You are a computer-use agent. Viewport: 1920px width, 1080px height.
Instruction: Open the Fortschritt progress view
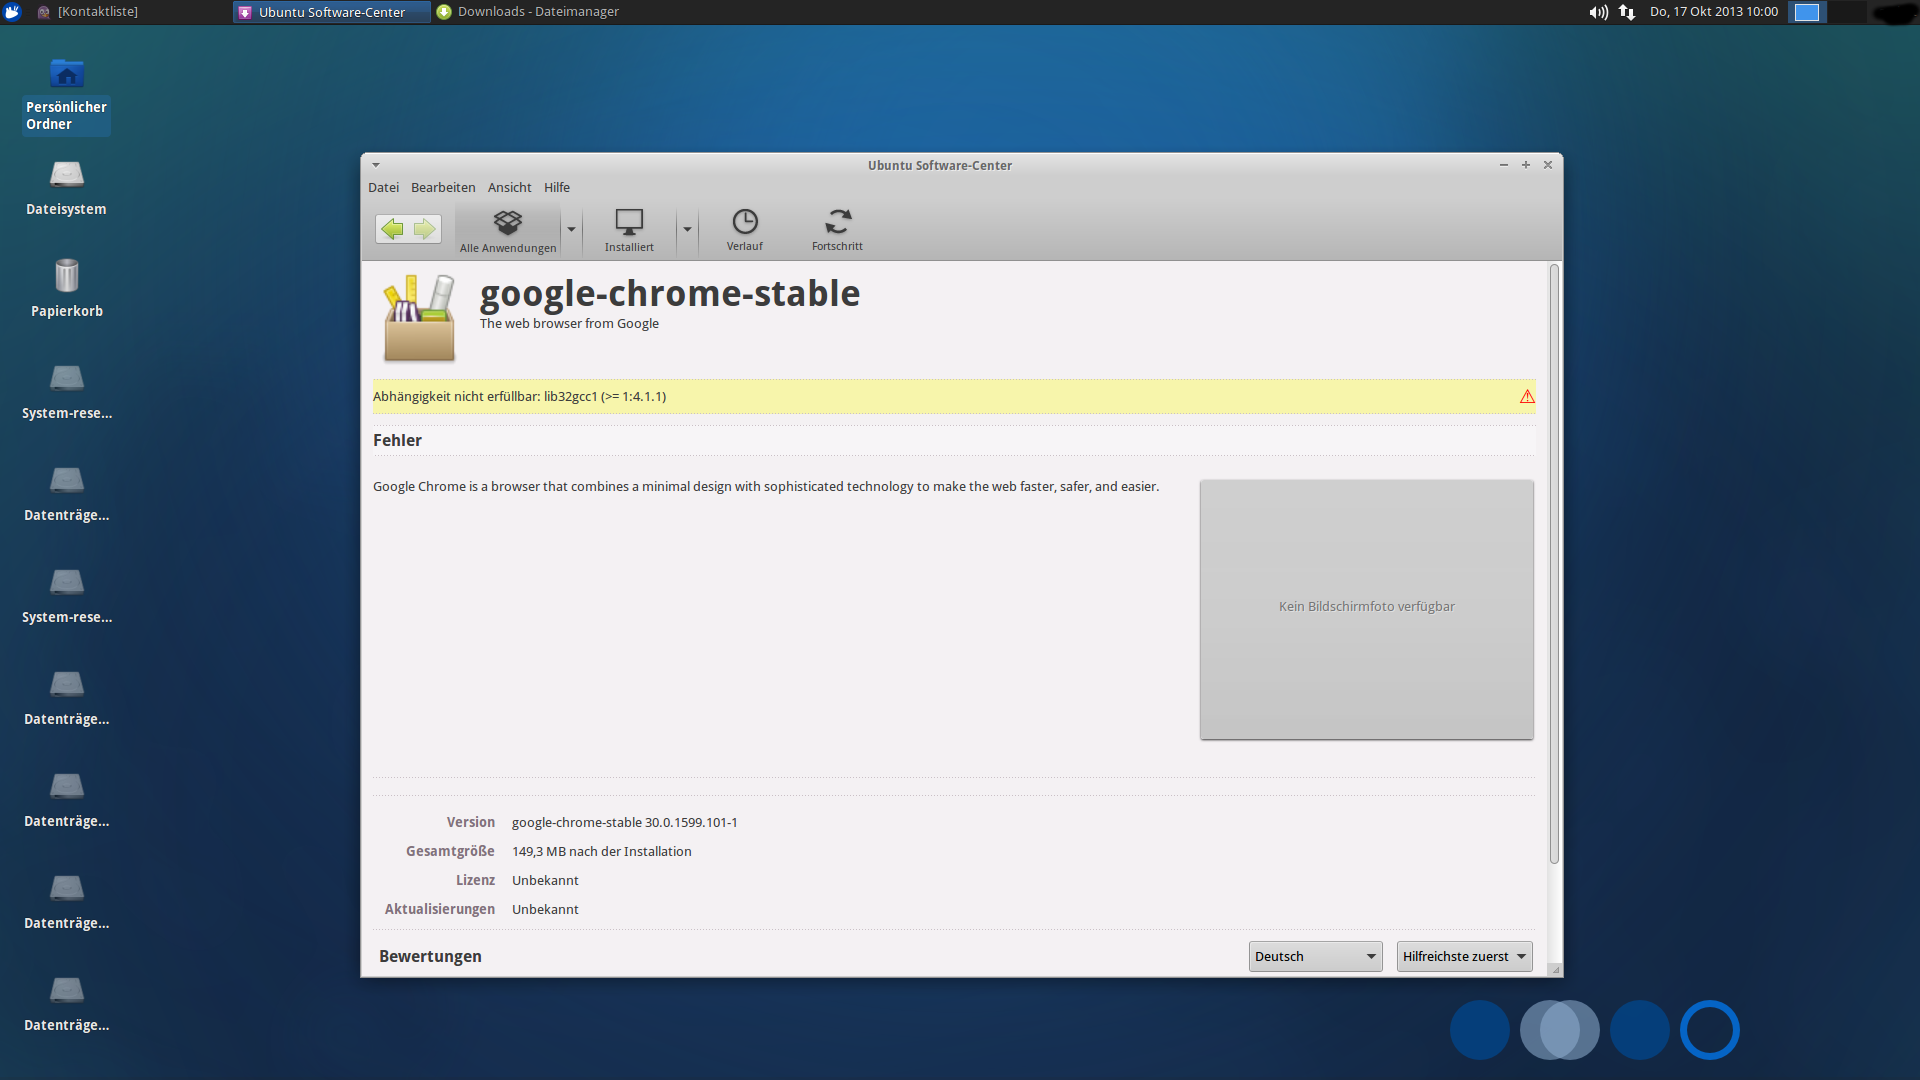tap(837, 230)
